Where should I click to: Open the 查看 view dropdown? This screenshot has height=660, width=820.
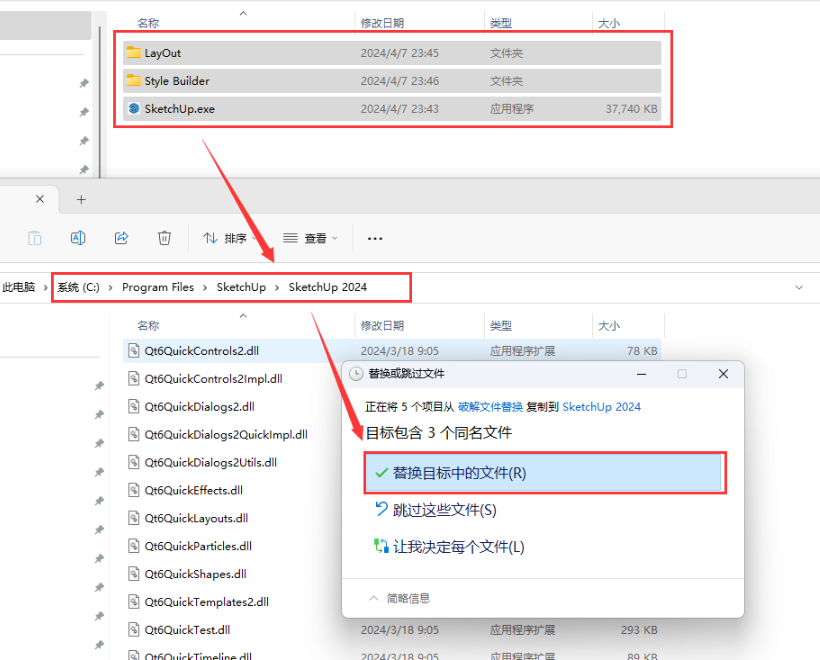pyautogui.click(x=311, y=238)
